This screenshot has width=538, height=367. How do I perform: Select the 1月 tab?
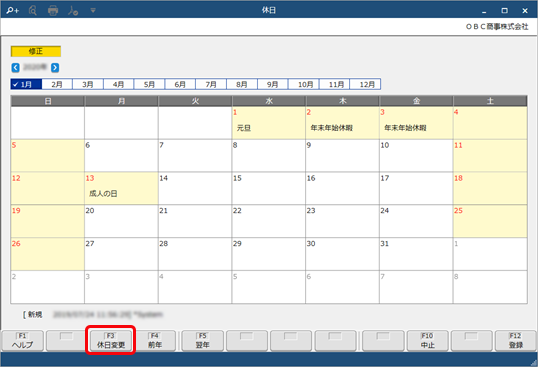(x=26, y=84)
